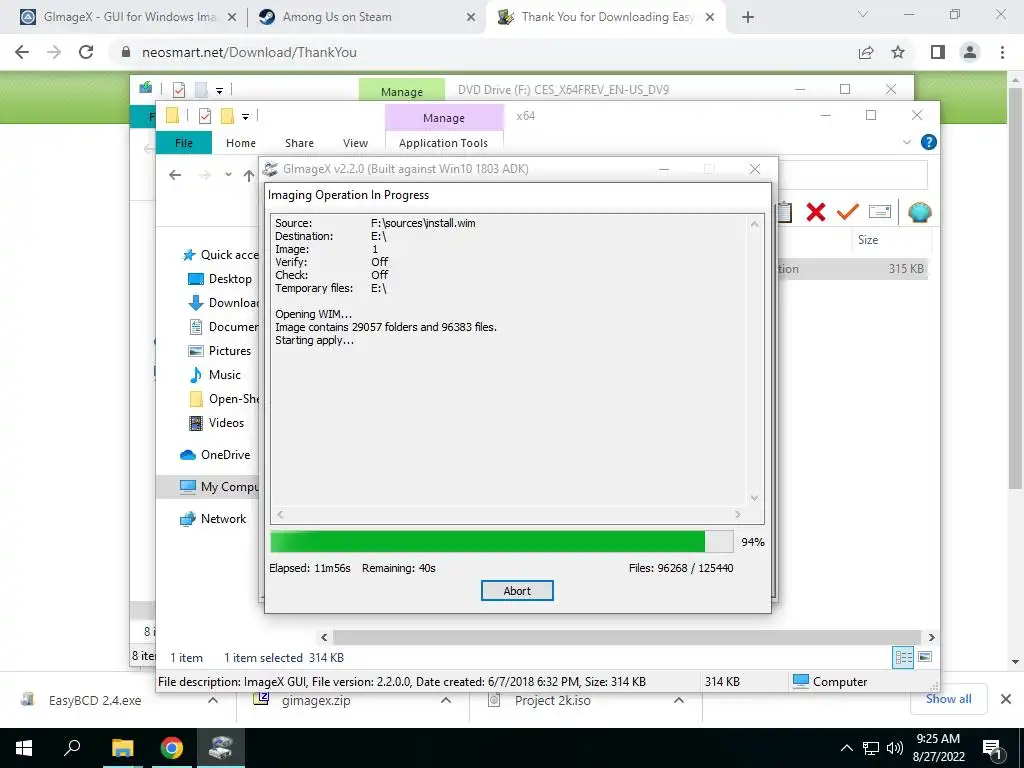Show hidden system tray icons

pyautogui.click(x=846, y=748)
